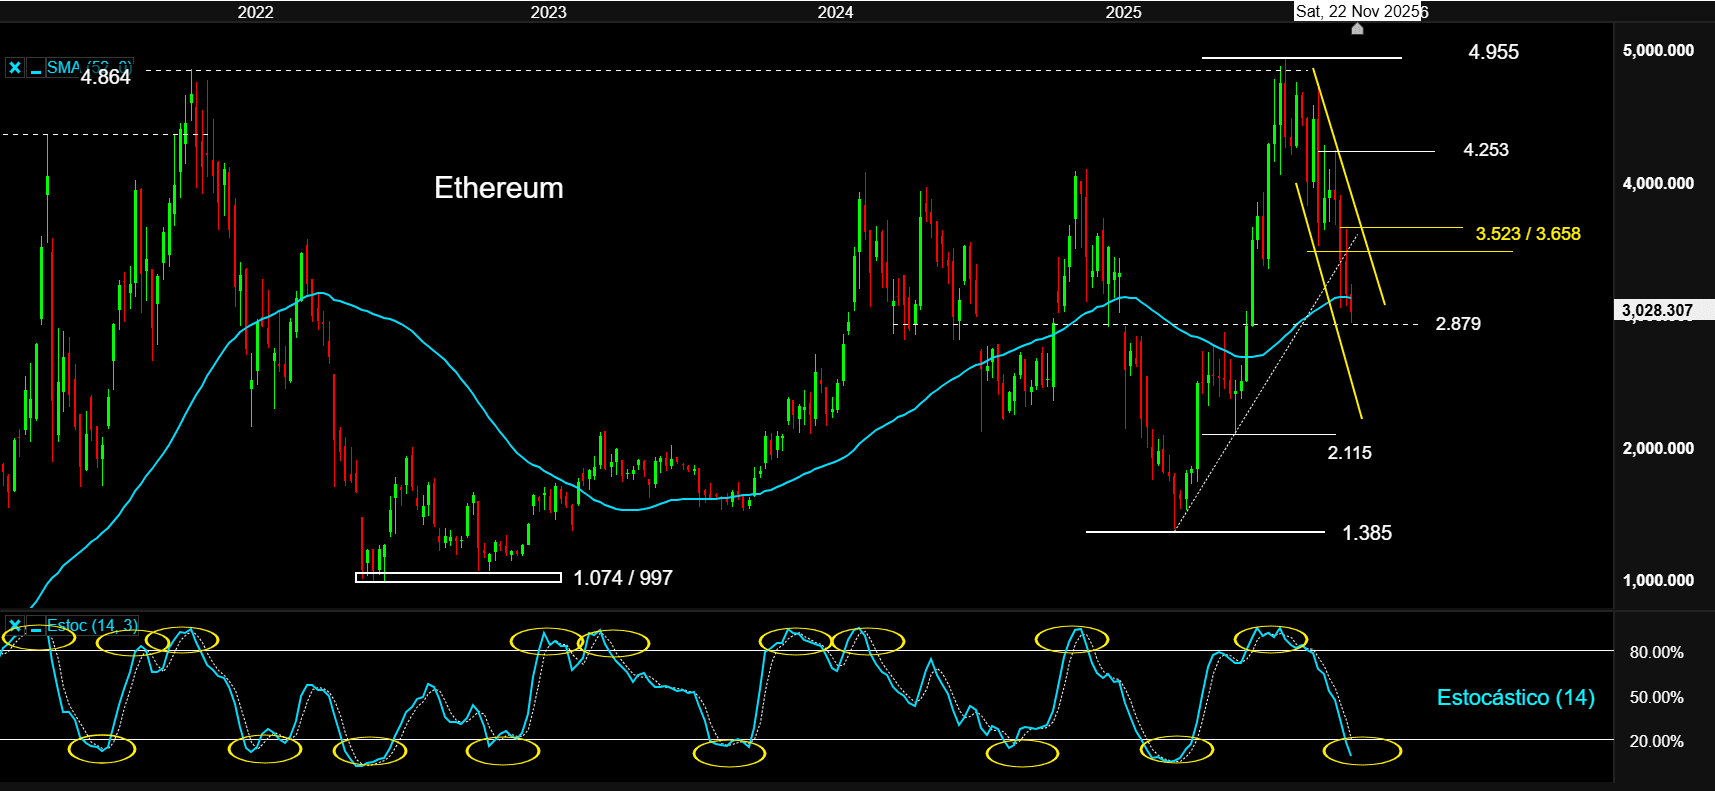Click the 2024 year on time axis

pos(835,12)
